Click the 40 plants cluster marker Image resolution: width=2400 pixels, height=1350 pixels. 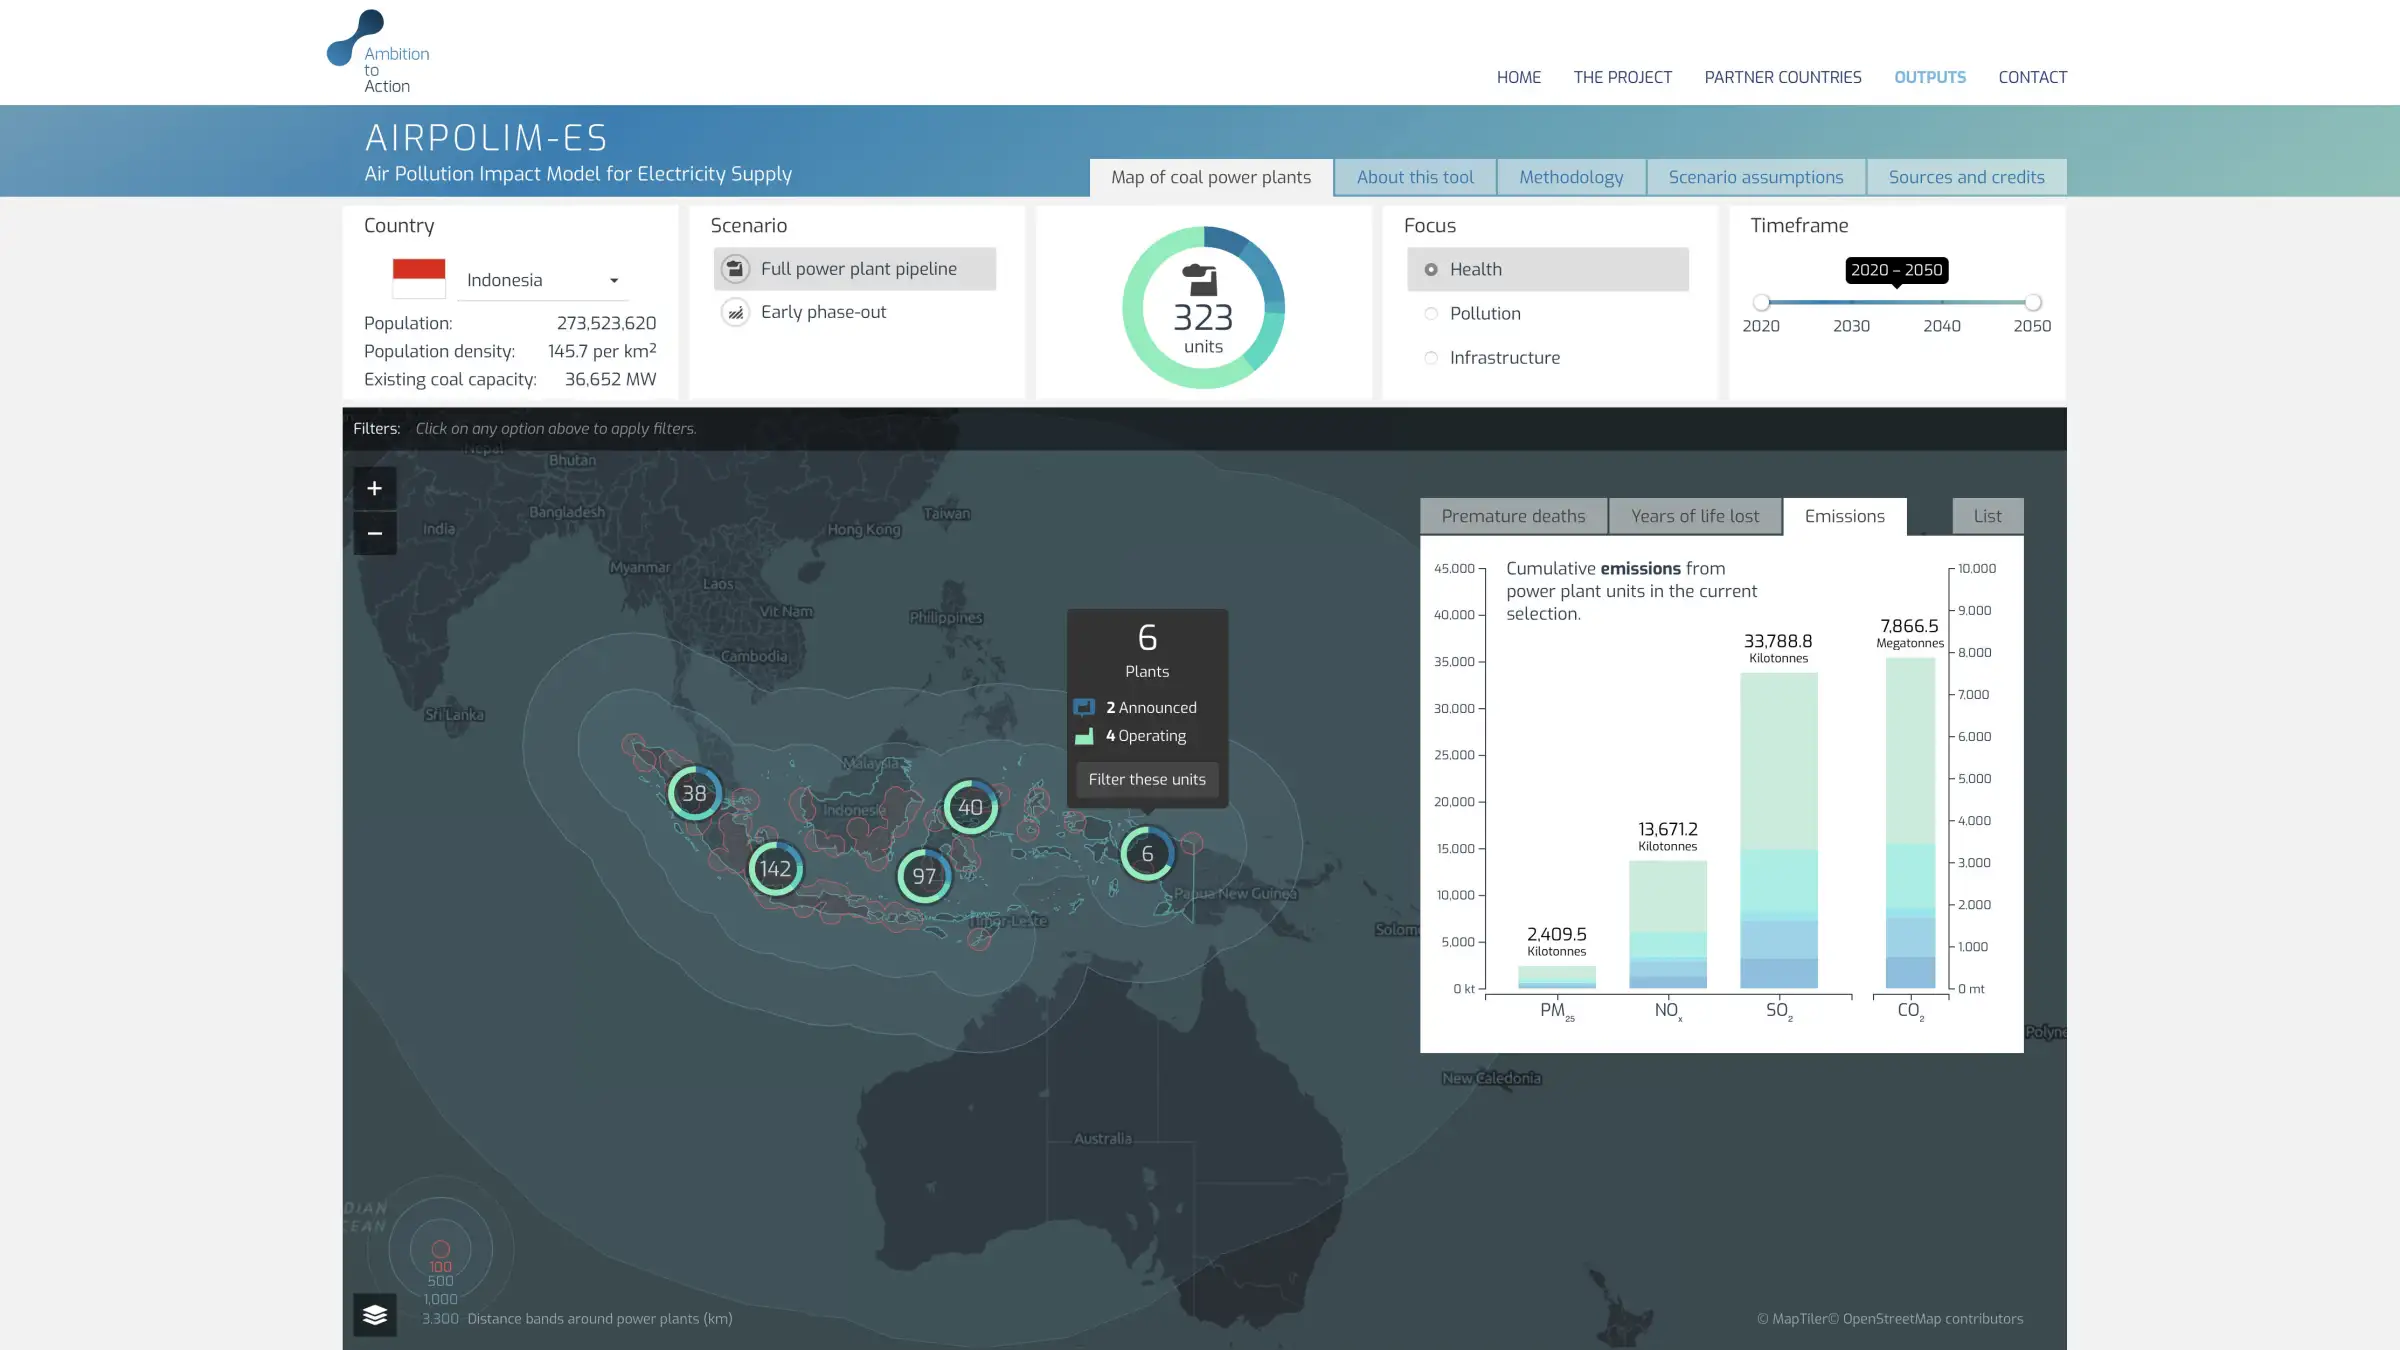click(970, 807)
